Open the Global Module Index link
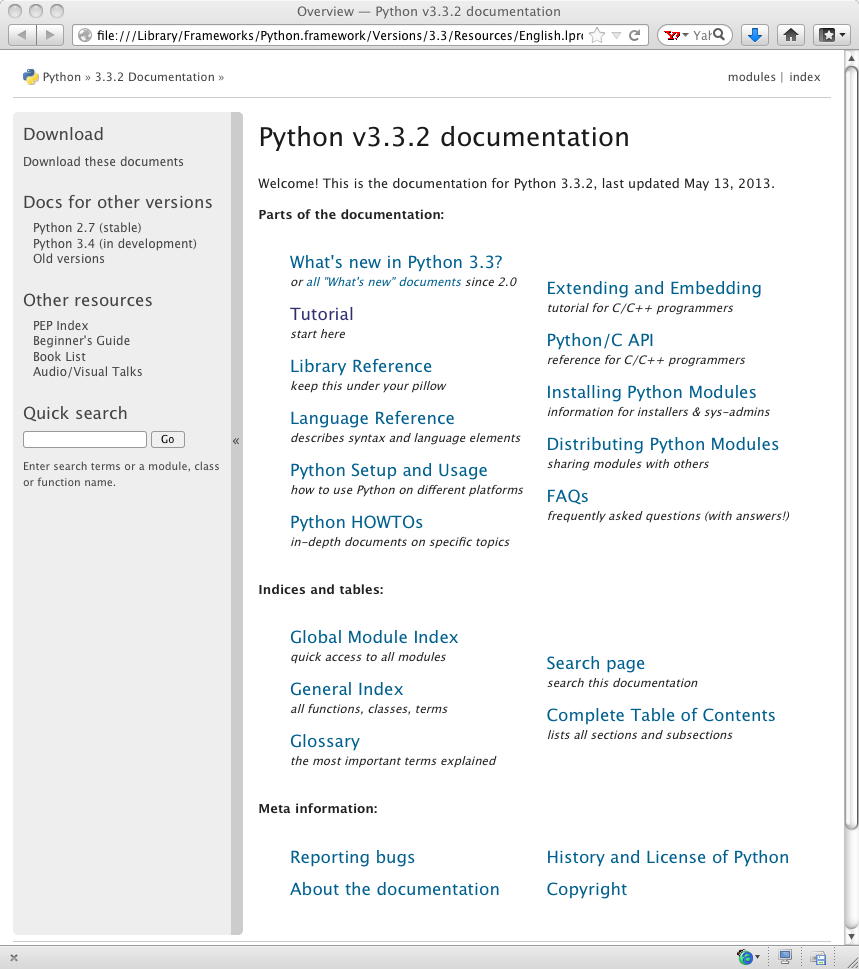Viewport: 859px width, 969px height. [x=374, y=637]
